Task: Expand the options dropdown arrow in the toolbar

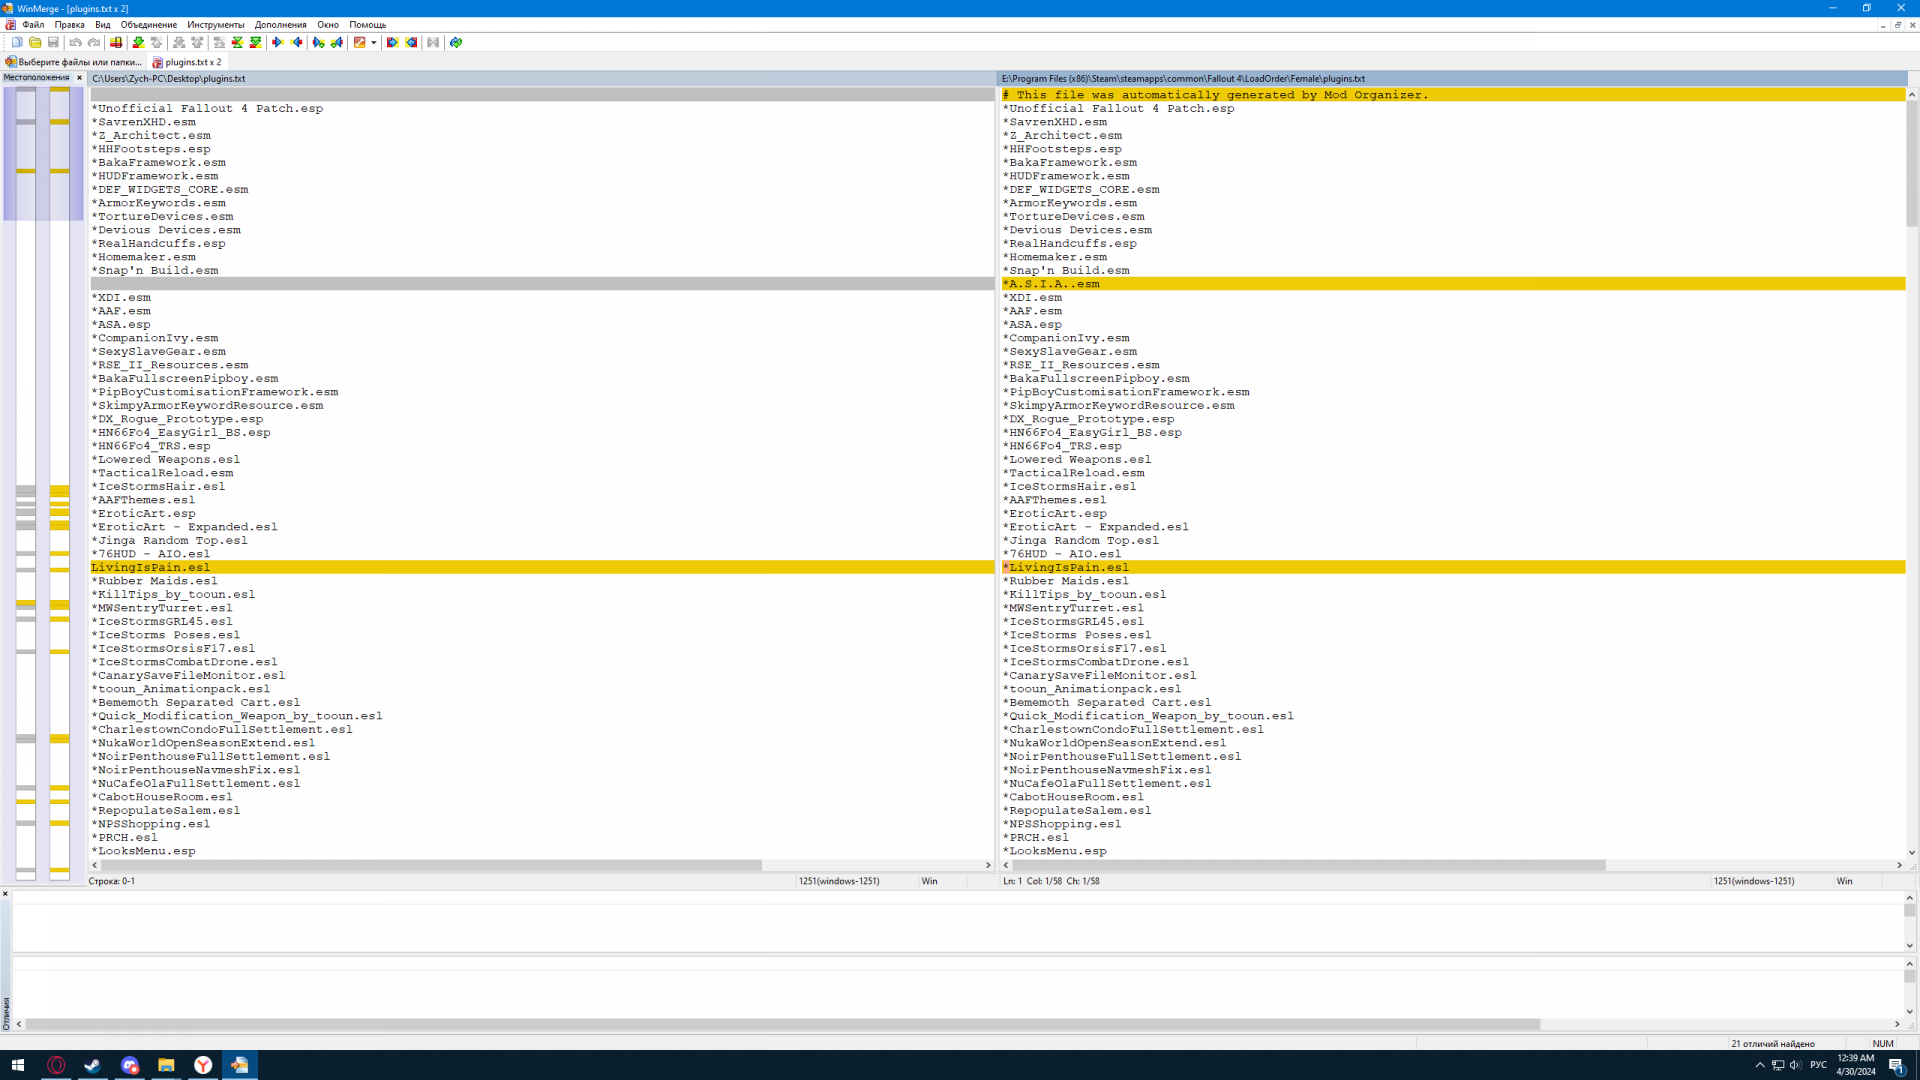Action: tap(374, 42)
